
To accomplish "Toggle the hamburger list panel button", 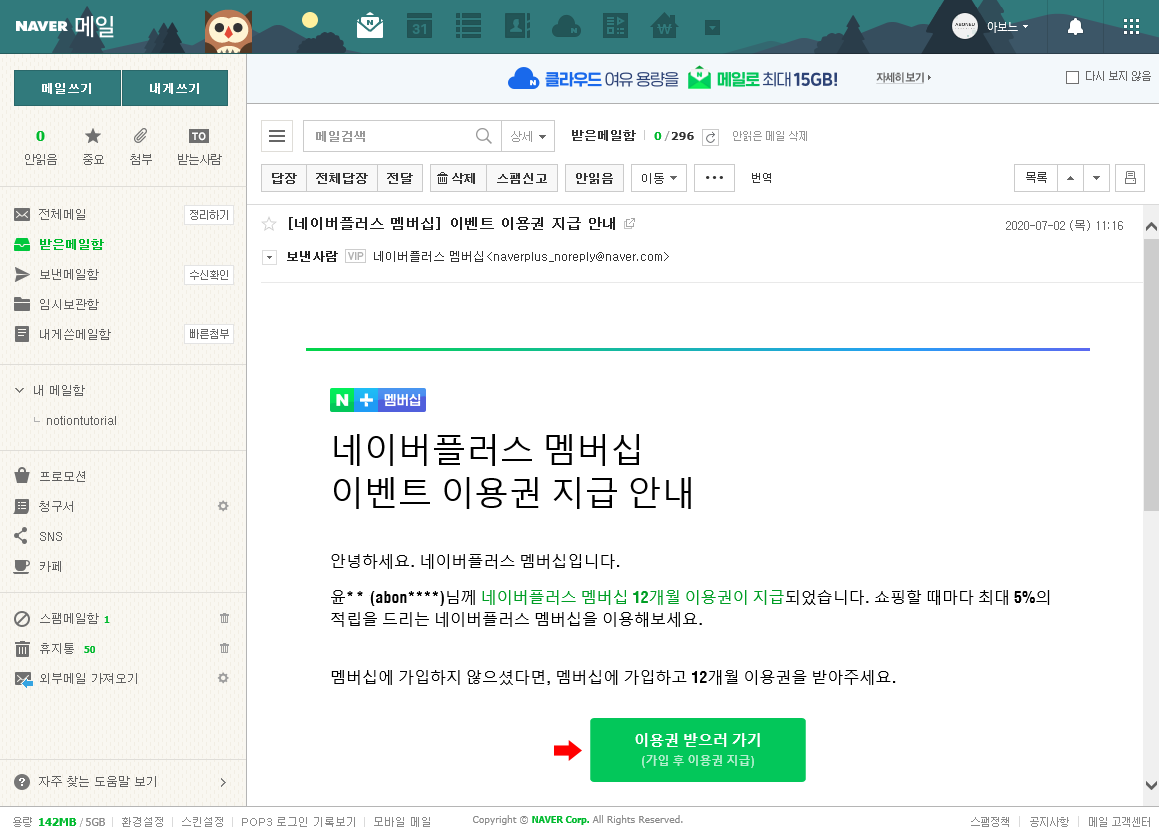I will pyautogui.click(x=277, y=136).
